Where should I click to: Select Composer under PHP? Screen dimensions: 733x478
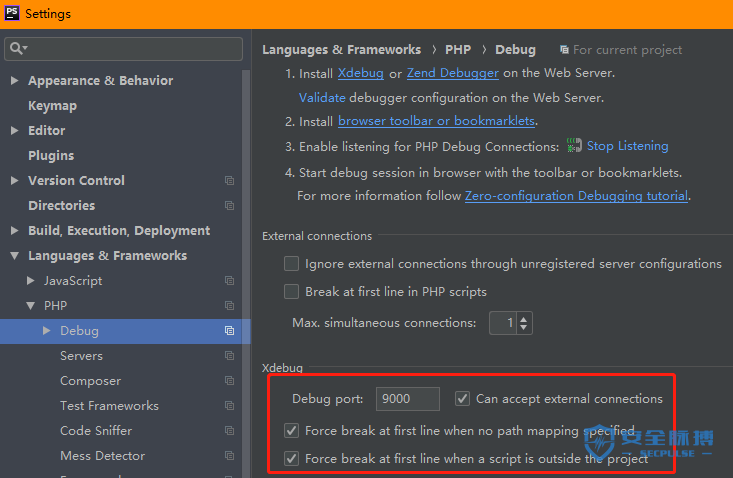[x=90, y=381]
